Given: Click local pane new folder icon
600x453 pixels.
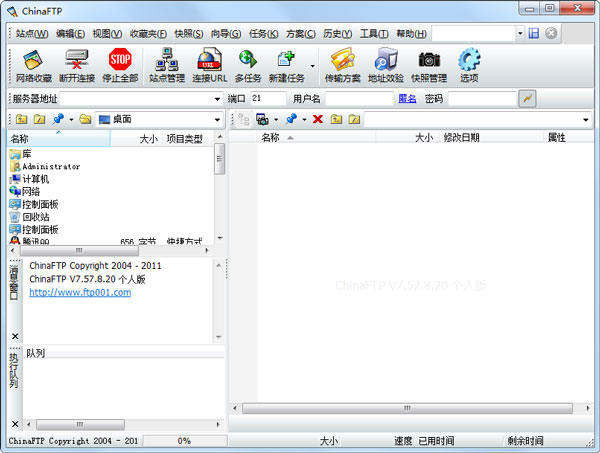Looking at the screenshot, I should [39, 119].
